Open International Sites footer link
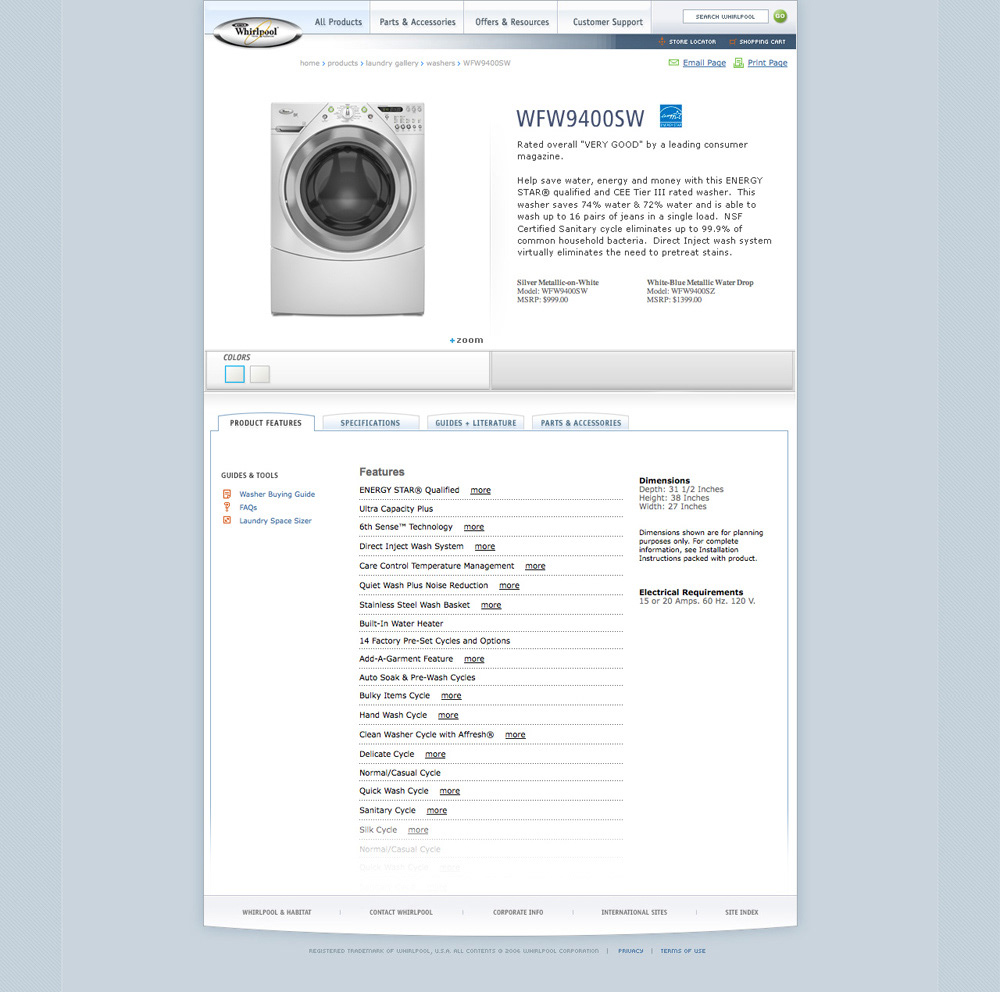 634,912
